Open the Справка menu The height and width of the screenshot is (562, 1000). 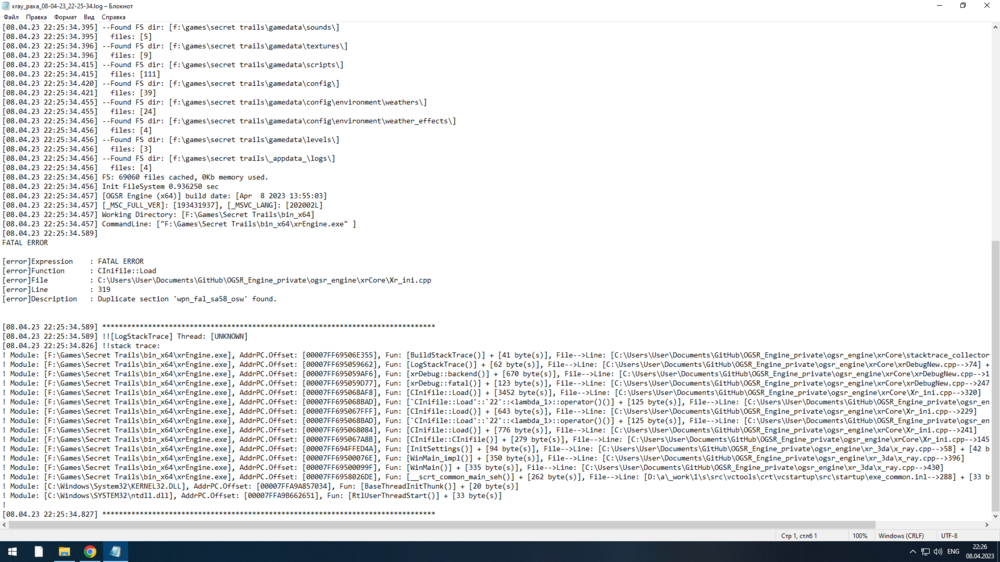[114, 17]
